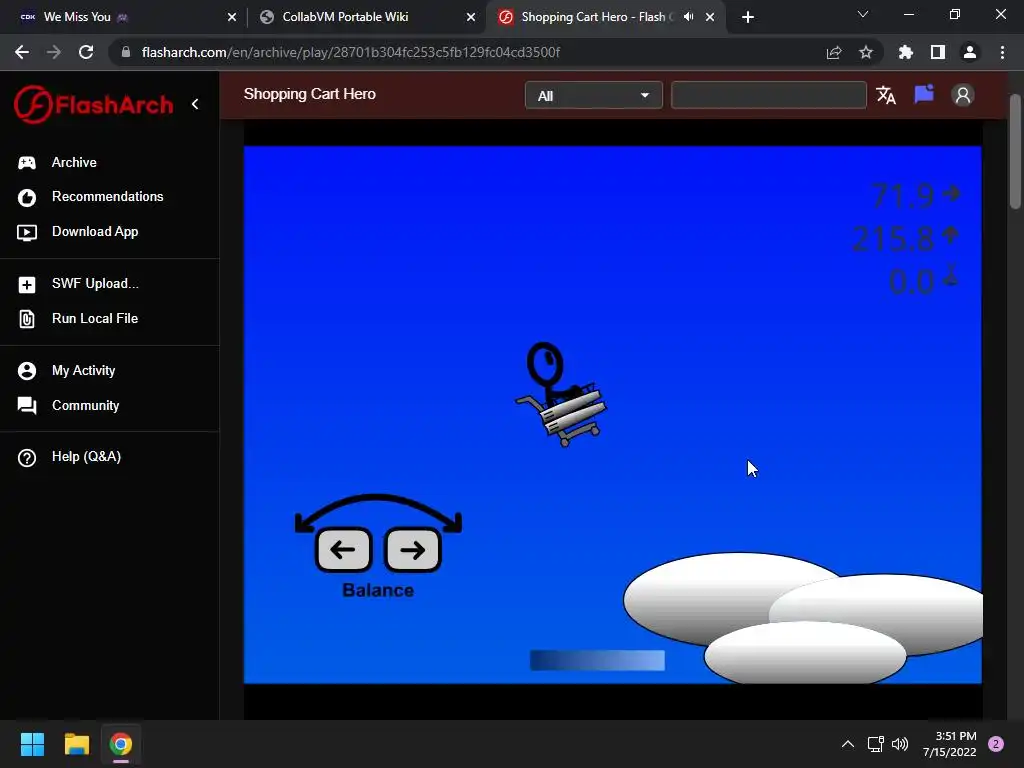Open the Chrome extensions puzzle icon

coord(906,52)
